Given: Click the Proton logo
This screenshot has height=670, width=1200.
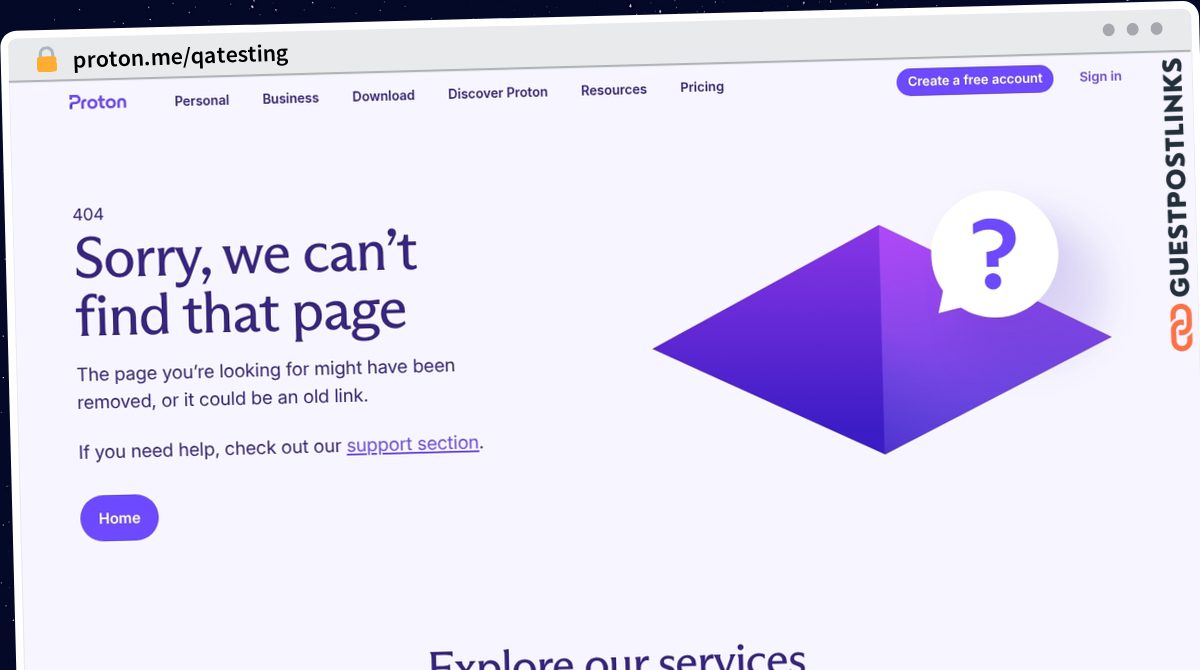Looking at the screenshot, I should 98,102.
